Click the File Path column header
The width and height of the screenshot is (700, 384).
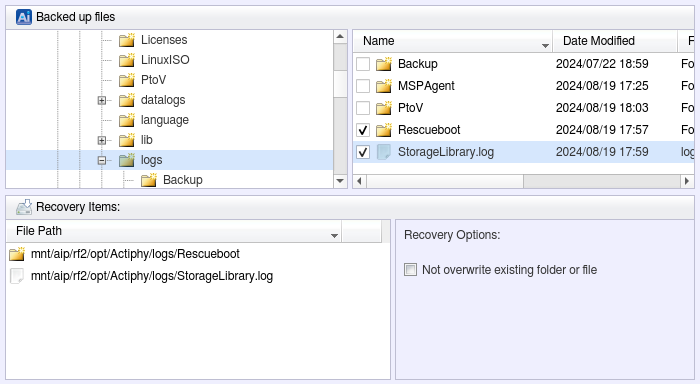174,231
